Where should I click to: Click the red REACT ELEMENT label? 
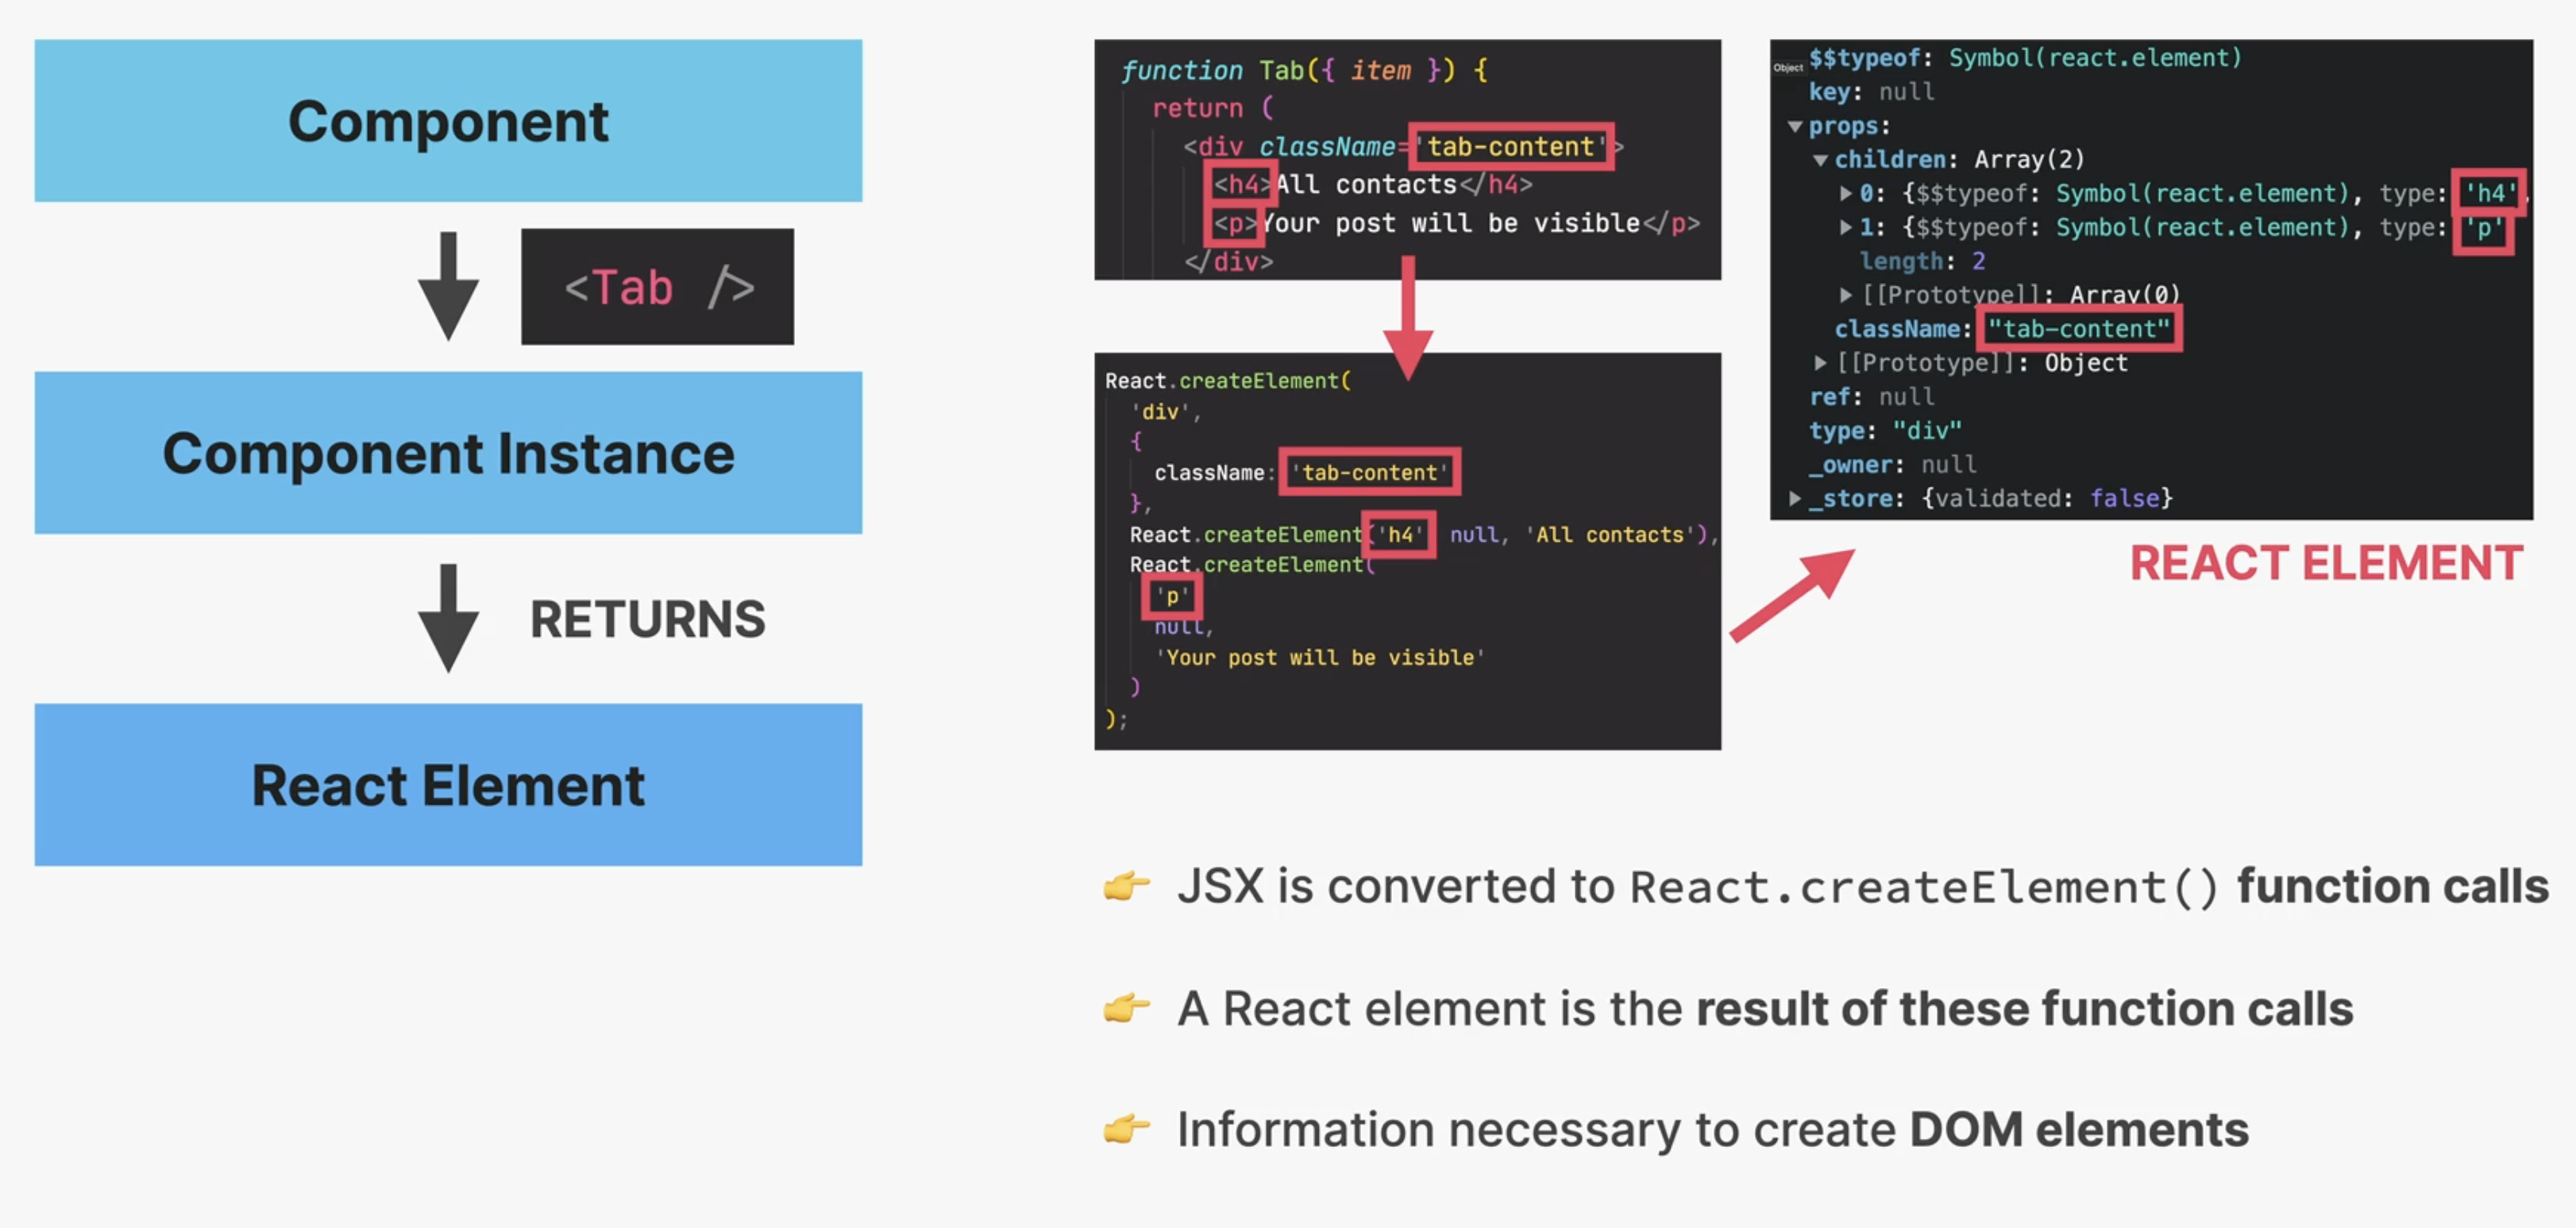(x=2326, y=564)
